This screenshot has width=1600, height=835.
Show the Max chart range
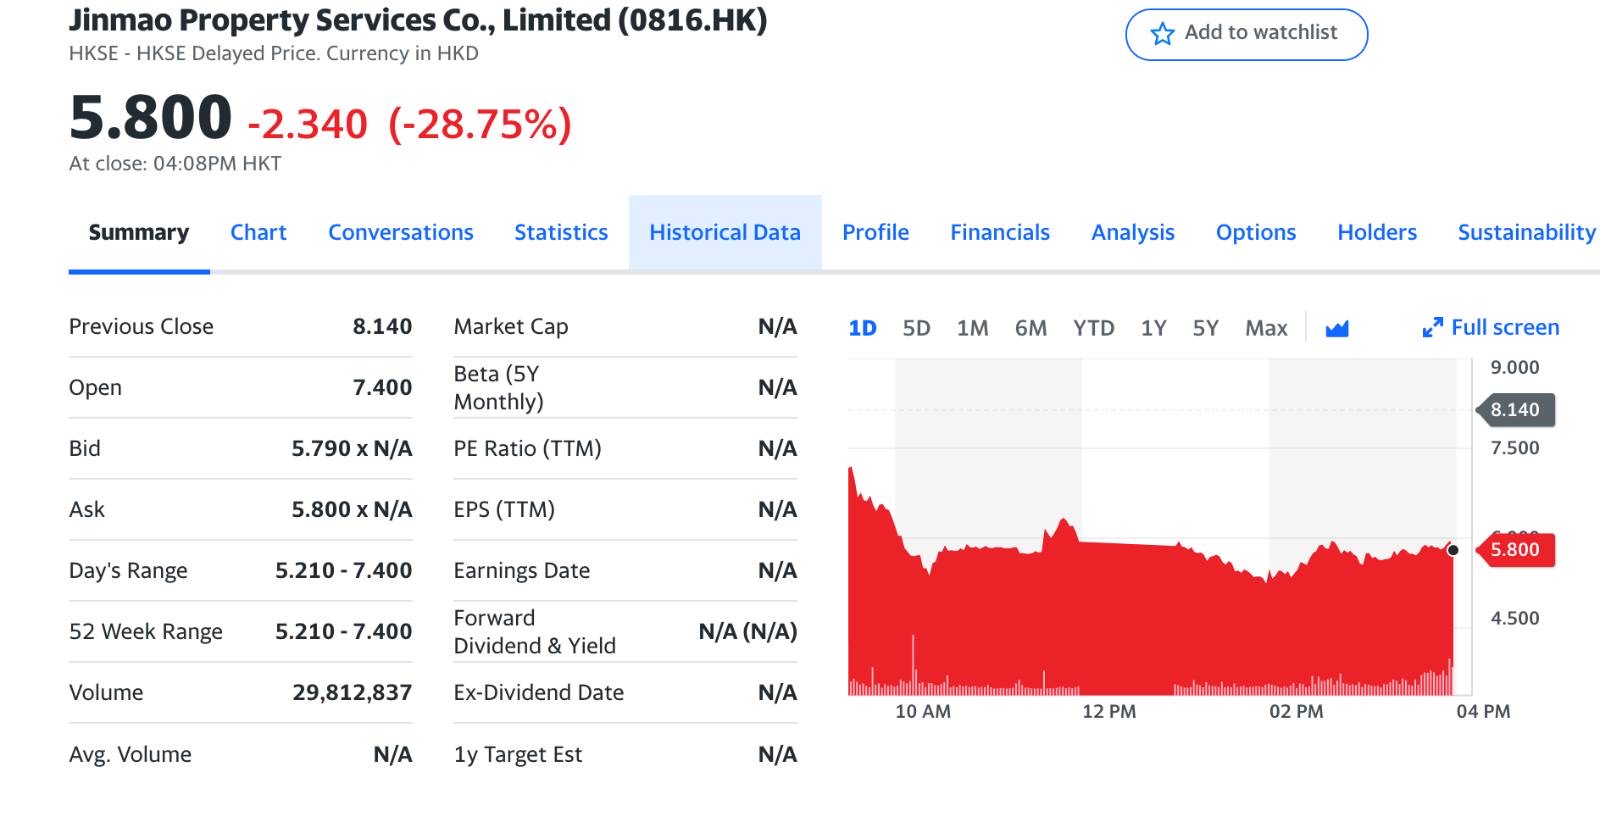pos(1266,328)
